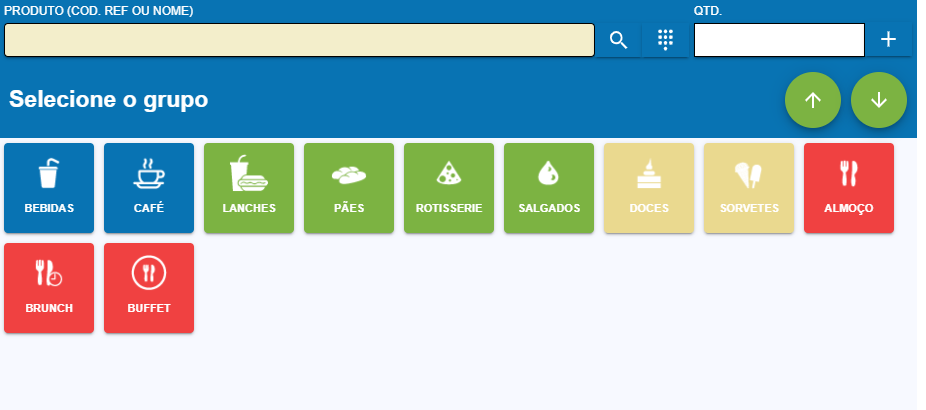This screenshot has height=410, width=926.
Task: Click the magnifier search product button
Action: pyautogui.click(x=618, y=40)
